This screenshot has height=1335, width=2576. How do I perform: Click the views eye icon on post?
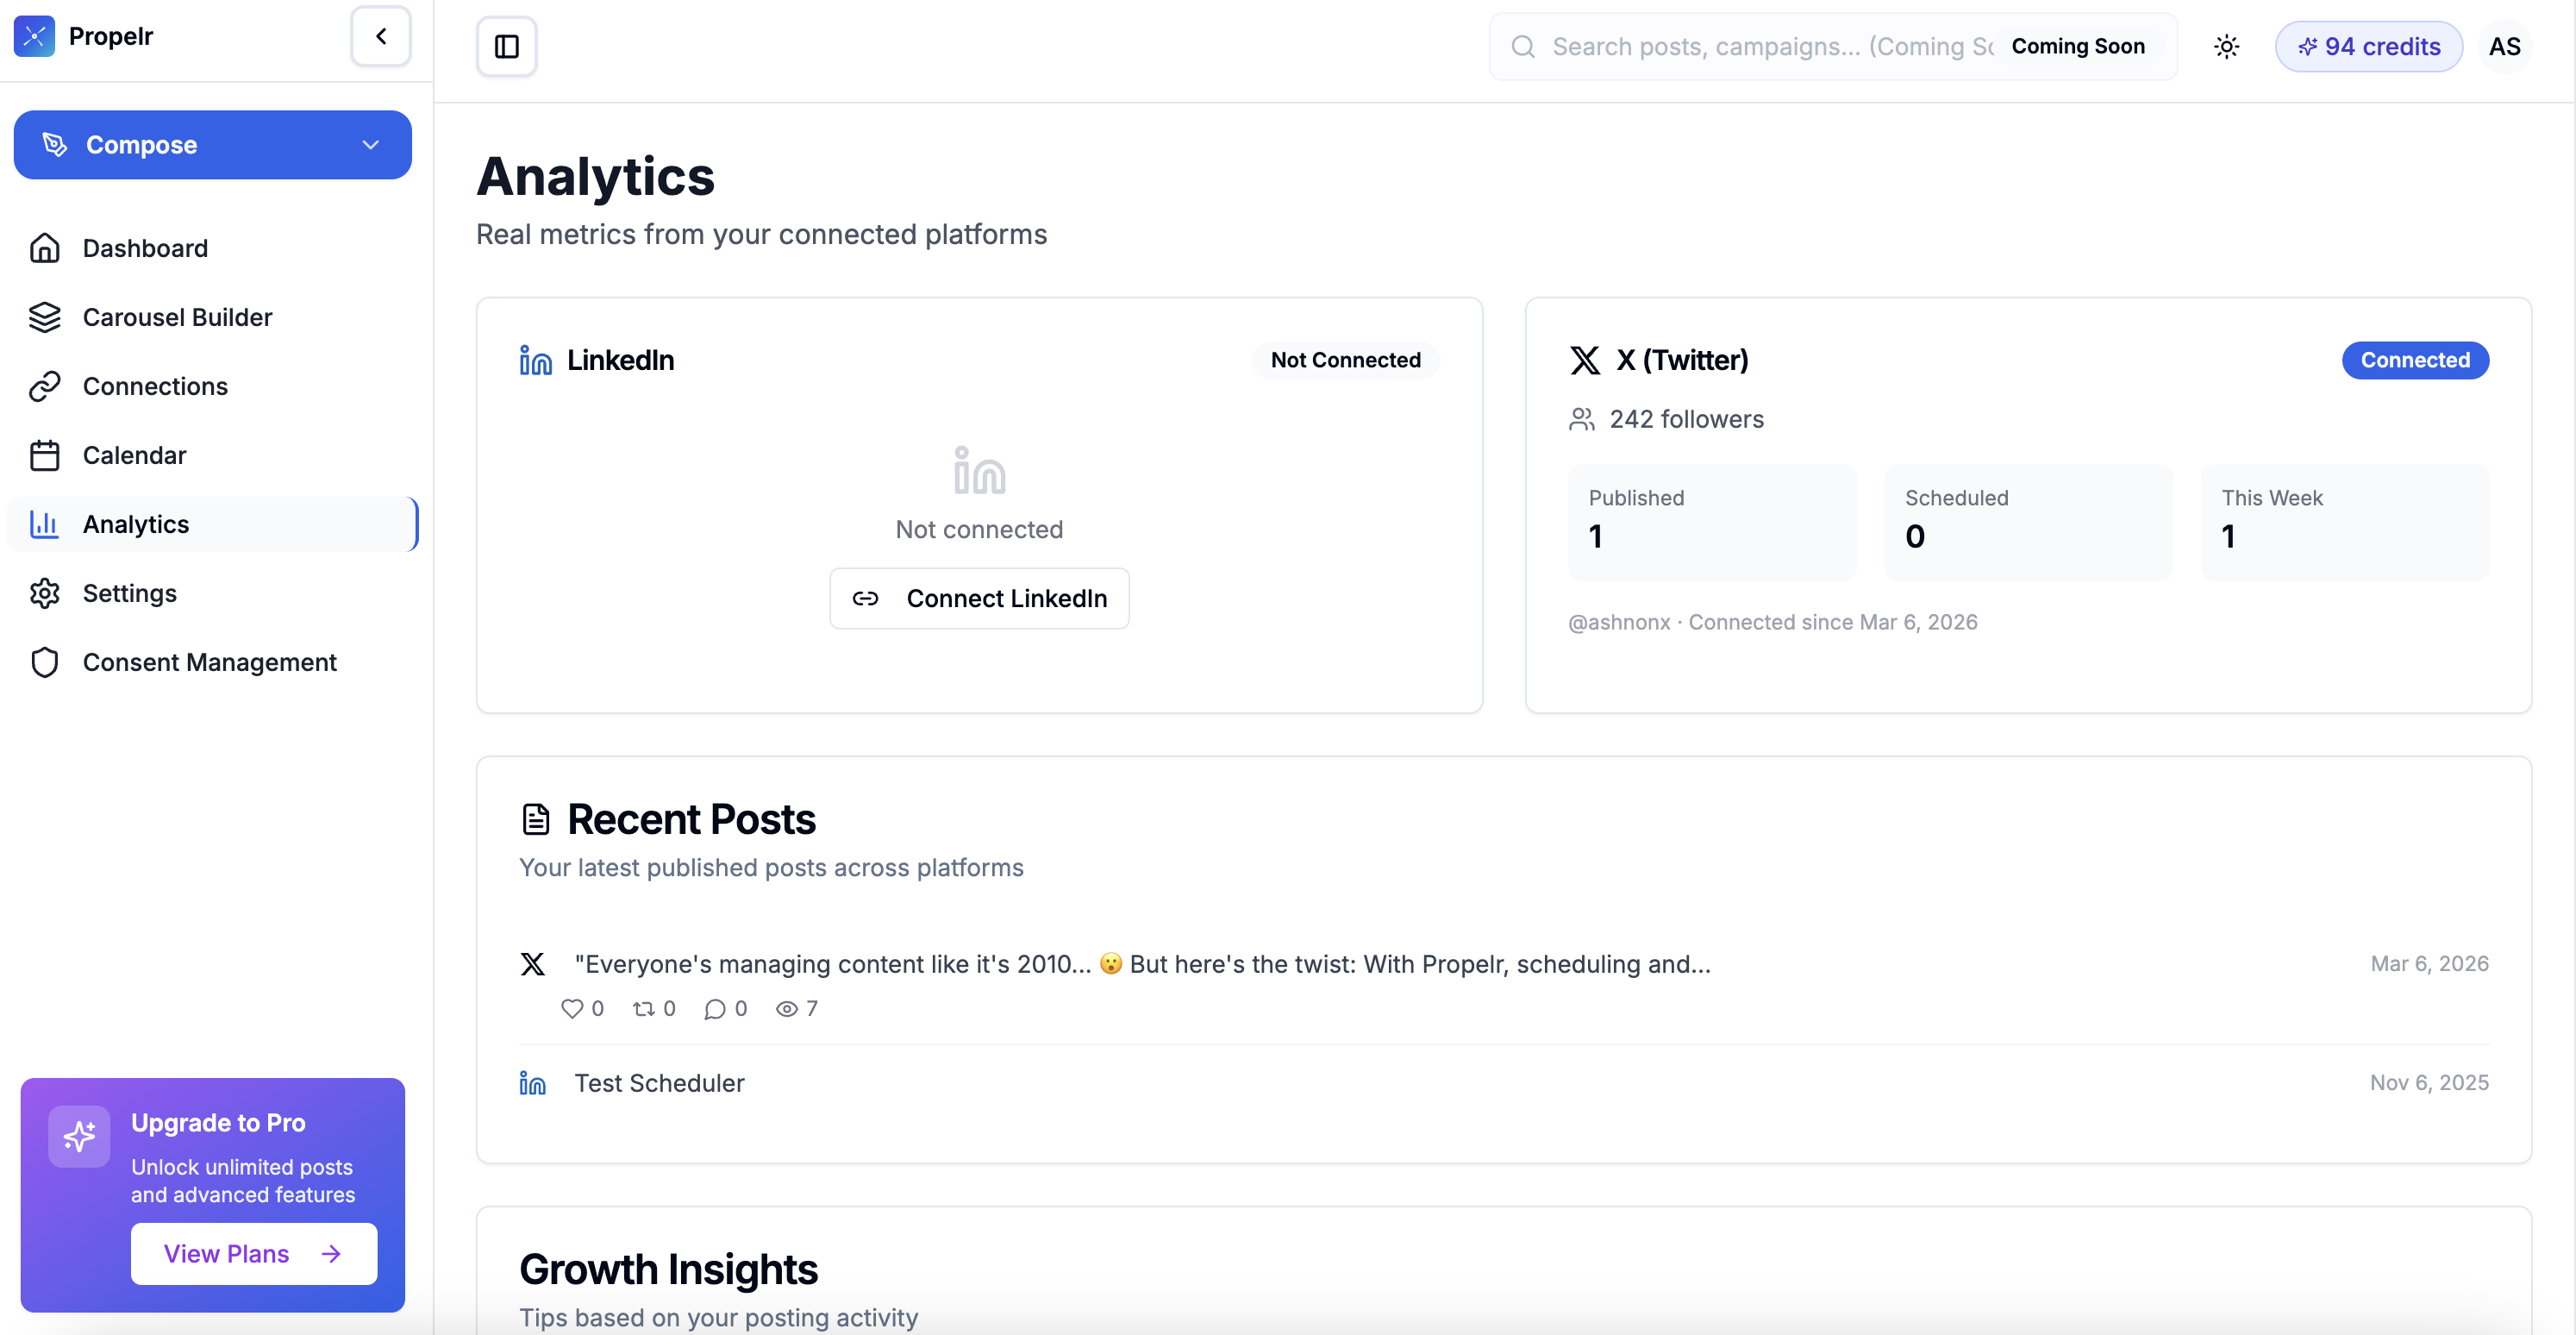coord(786,1009)
